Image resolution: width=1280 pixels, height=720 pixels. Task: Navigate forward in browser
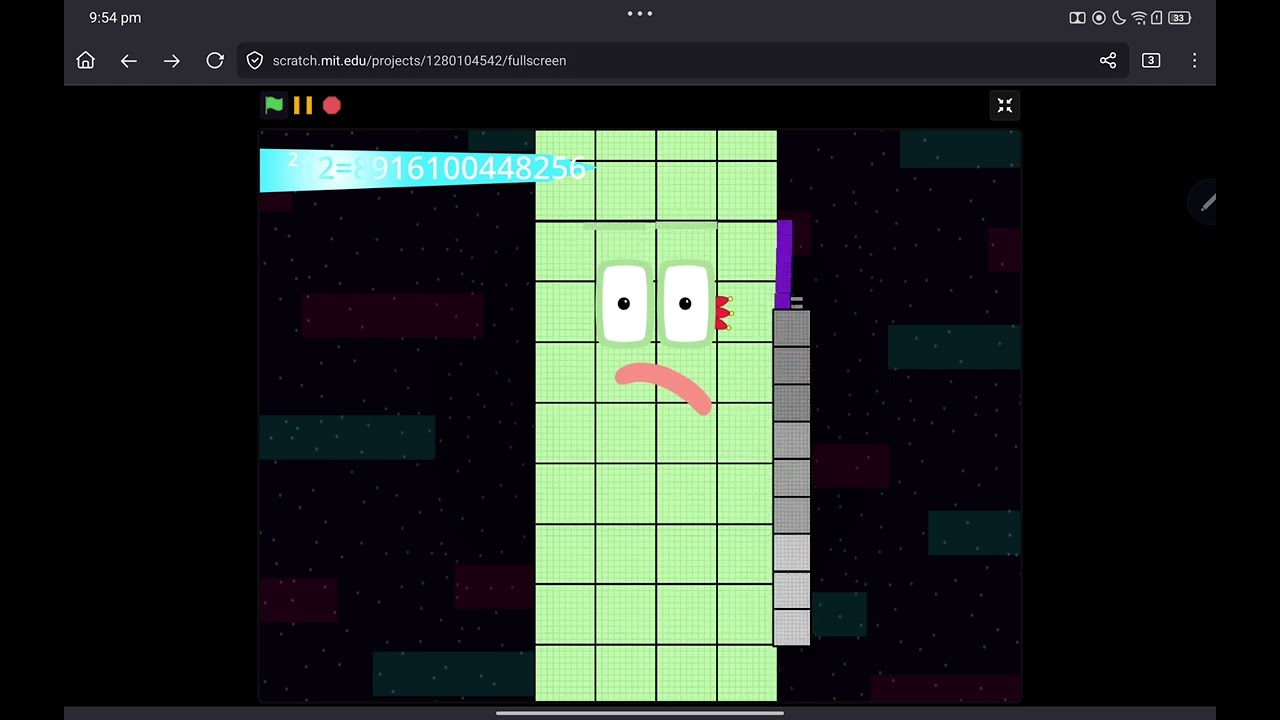[x=172, y=61]
